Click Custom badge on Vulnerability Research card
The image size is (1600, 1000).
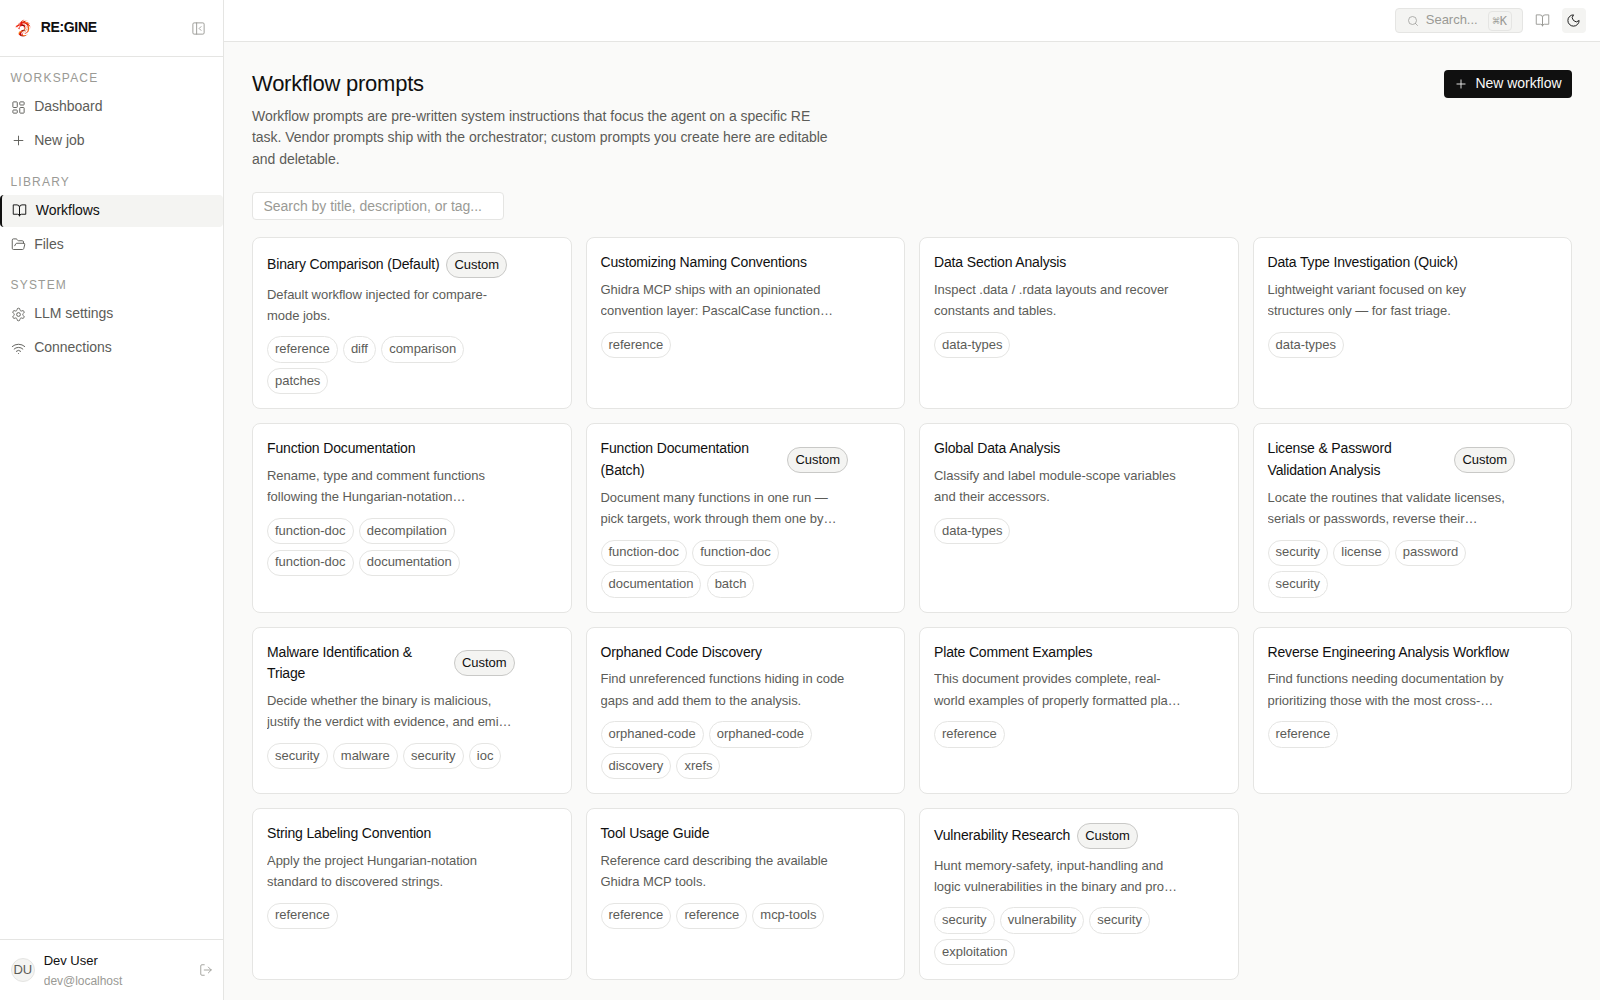[1107, 836]
